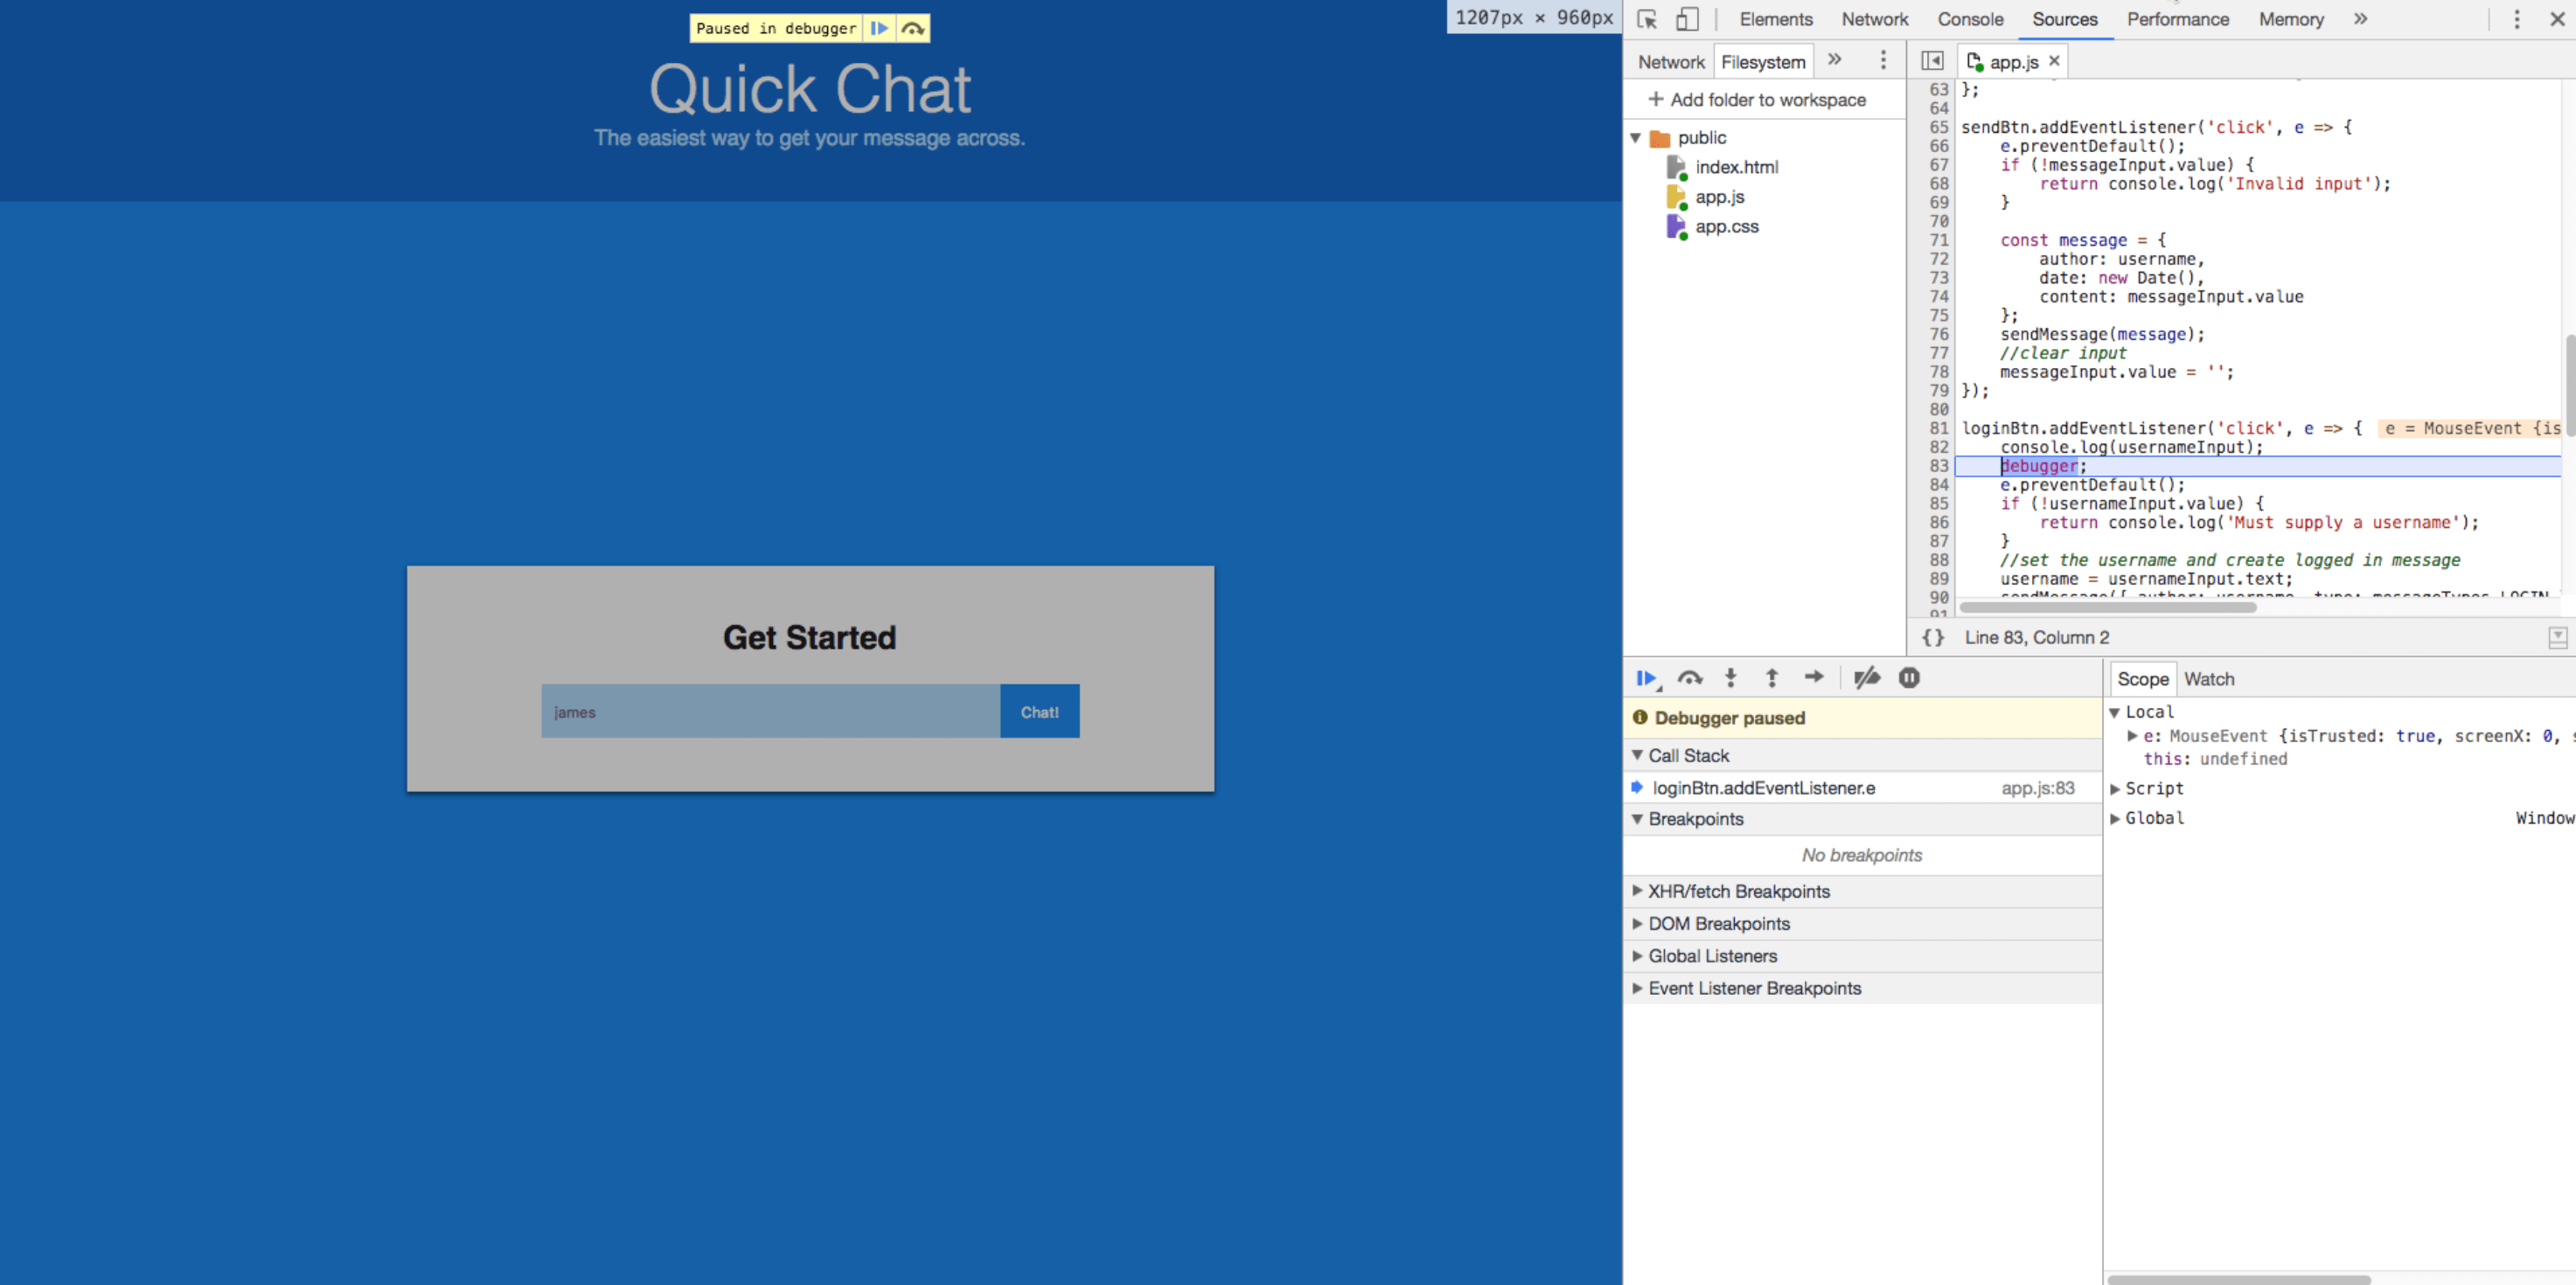The image size is (2576, 1285).
Task: Resume script execution in the debugger
Action: coord(1647,677)
